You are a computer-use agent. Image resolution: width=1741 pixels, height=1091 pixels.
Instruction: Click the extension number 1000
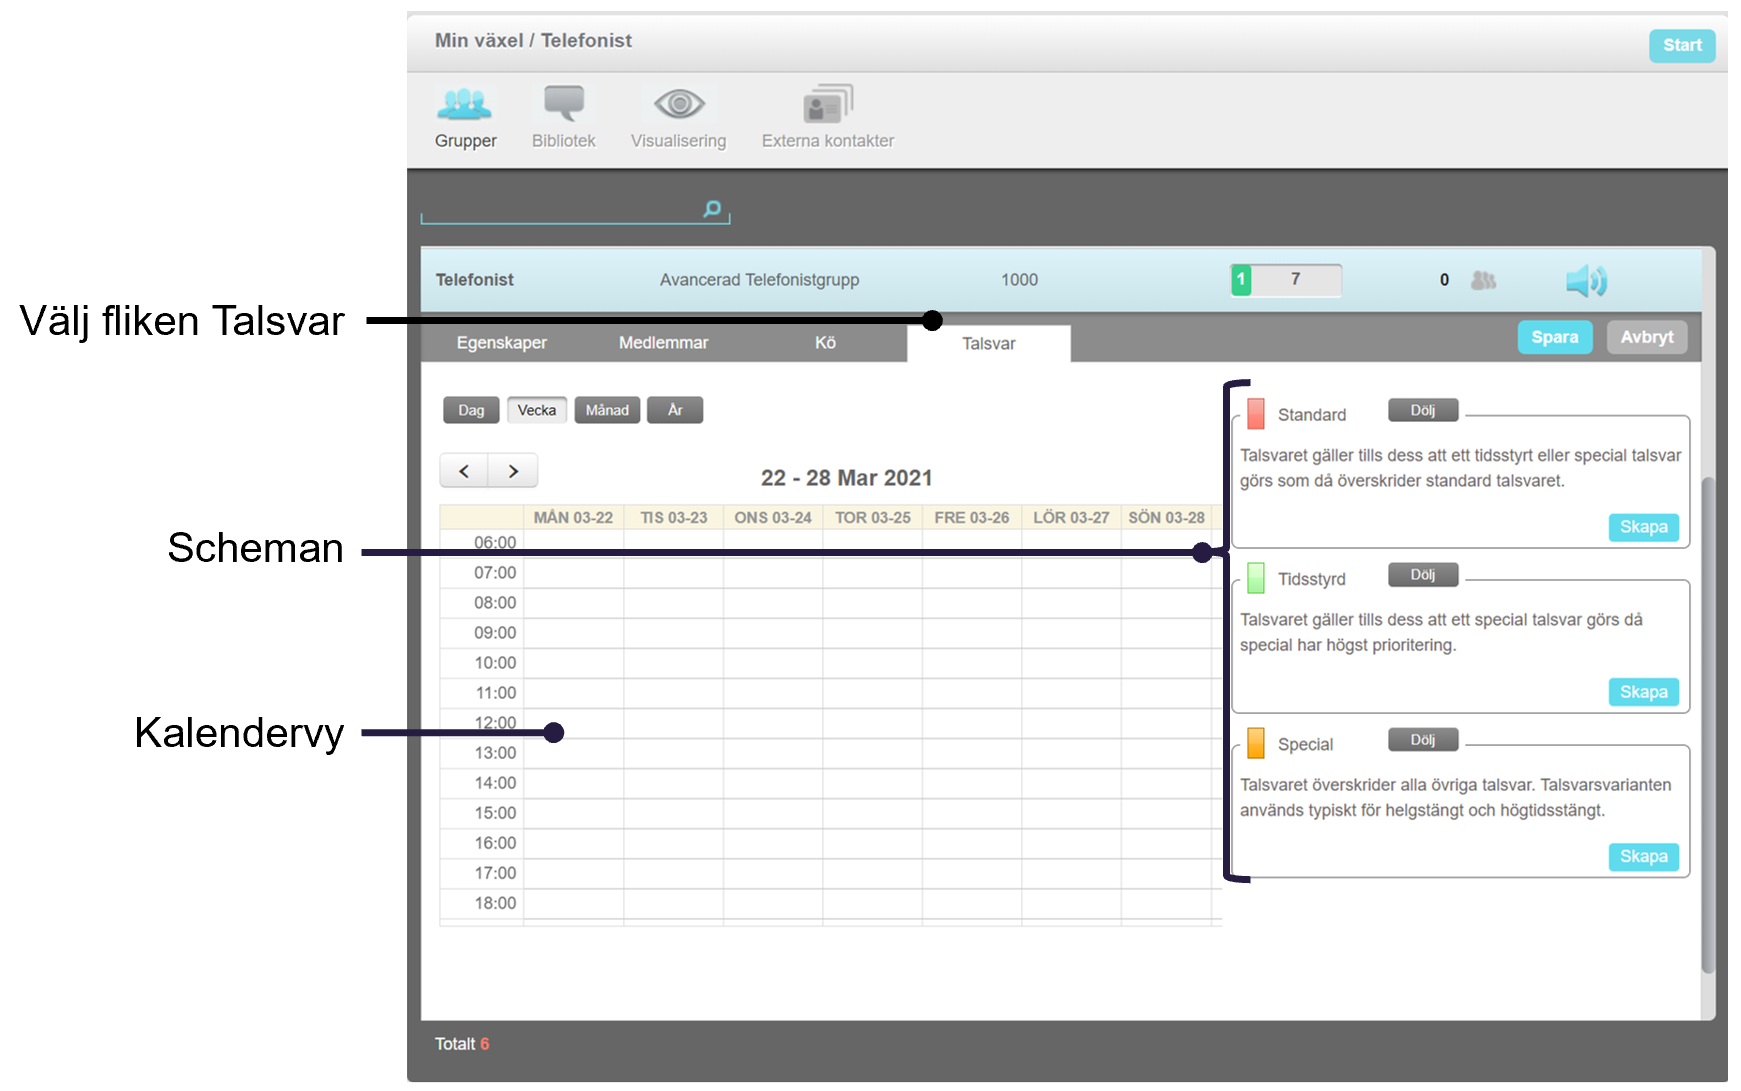1019,280
